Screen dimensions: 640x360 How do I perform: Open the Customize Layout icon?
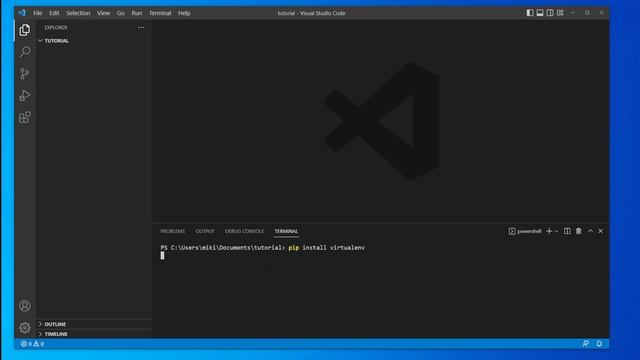560,13
